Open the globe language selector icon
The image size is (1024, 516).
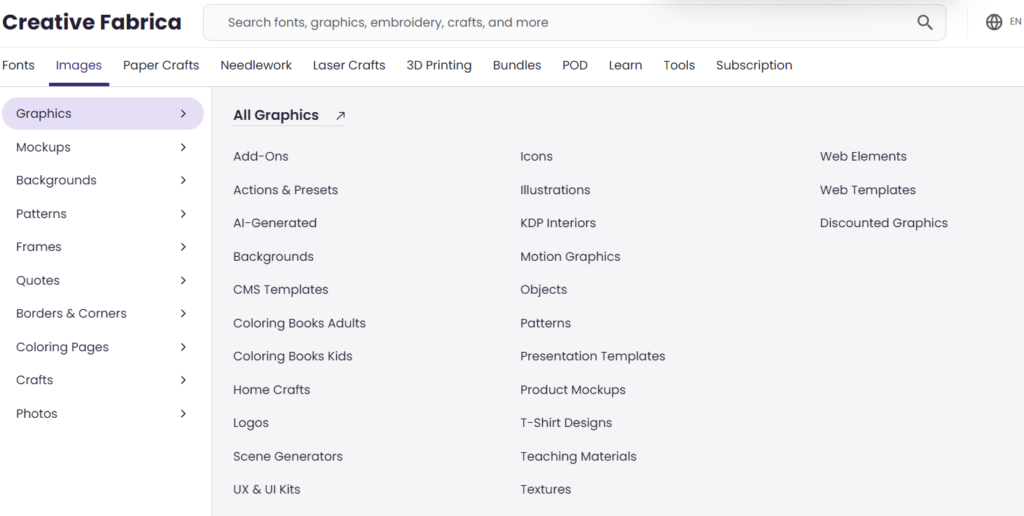994,22
